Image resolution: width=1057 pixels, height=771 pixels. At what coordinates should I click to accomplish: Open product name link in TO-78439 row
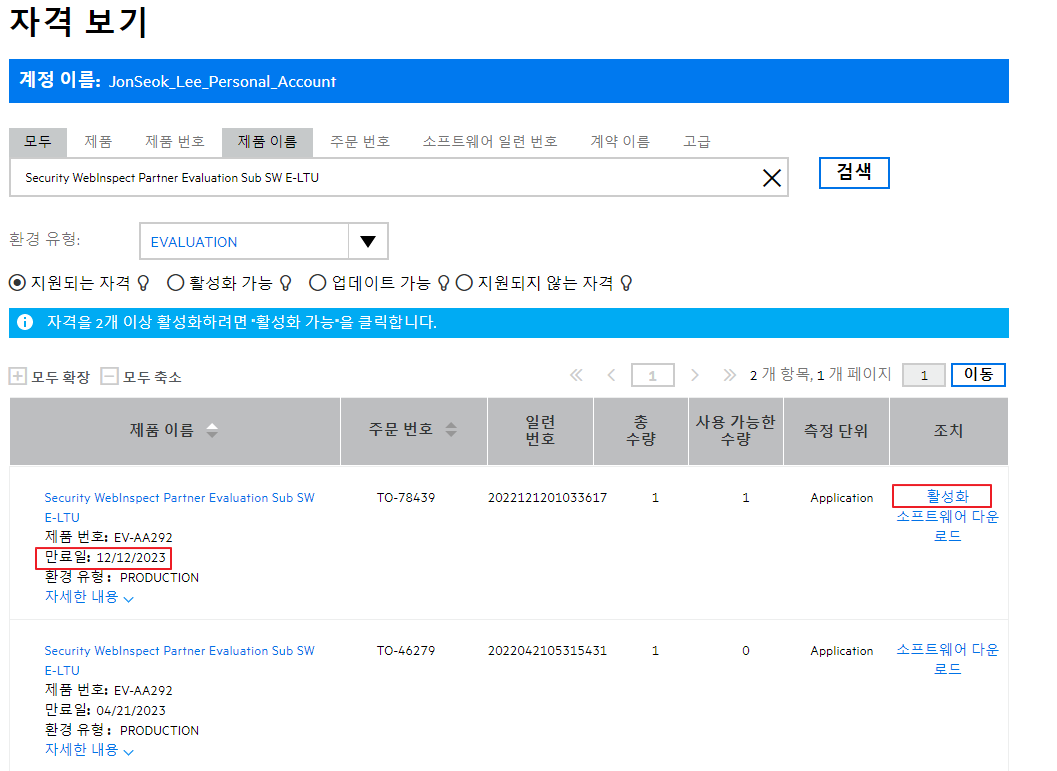179,507
